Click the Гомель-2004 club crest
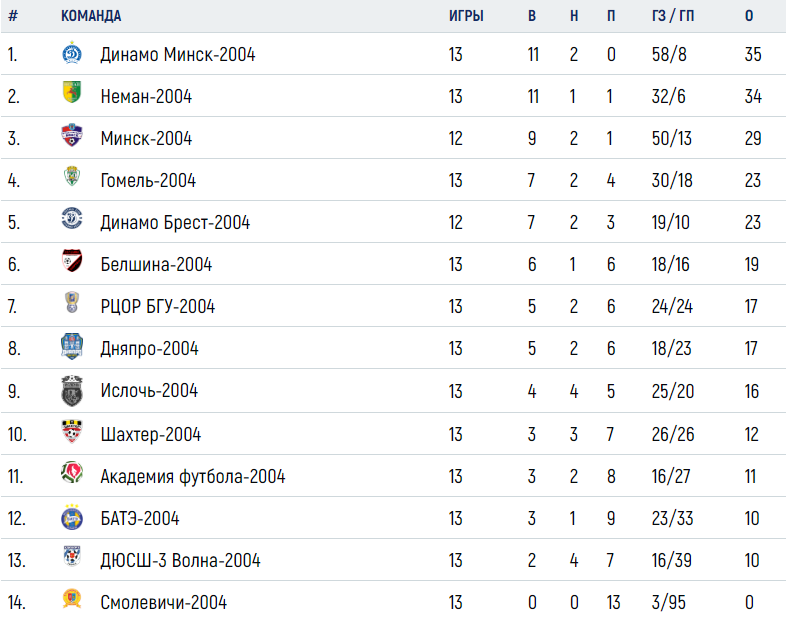 click(x=72, y=176)
